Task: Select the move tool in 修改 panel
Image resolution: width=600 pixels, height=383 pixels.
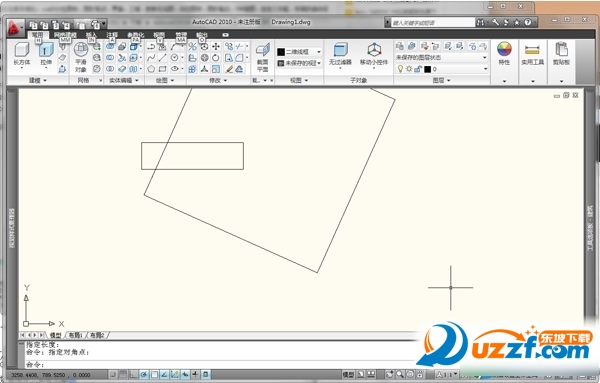Action: (x=216, y=47)
